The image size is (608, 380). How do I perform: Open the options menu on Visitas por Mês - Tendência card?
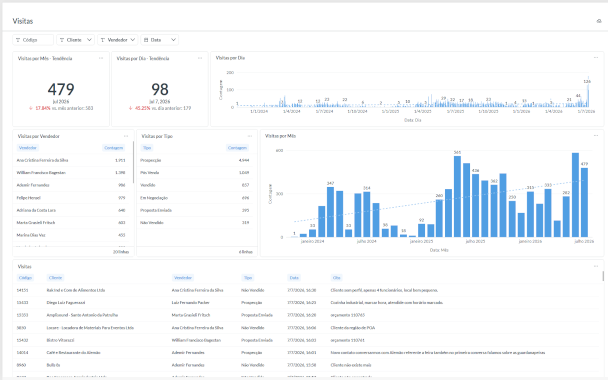101,58
